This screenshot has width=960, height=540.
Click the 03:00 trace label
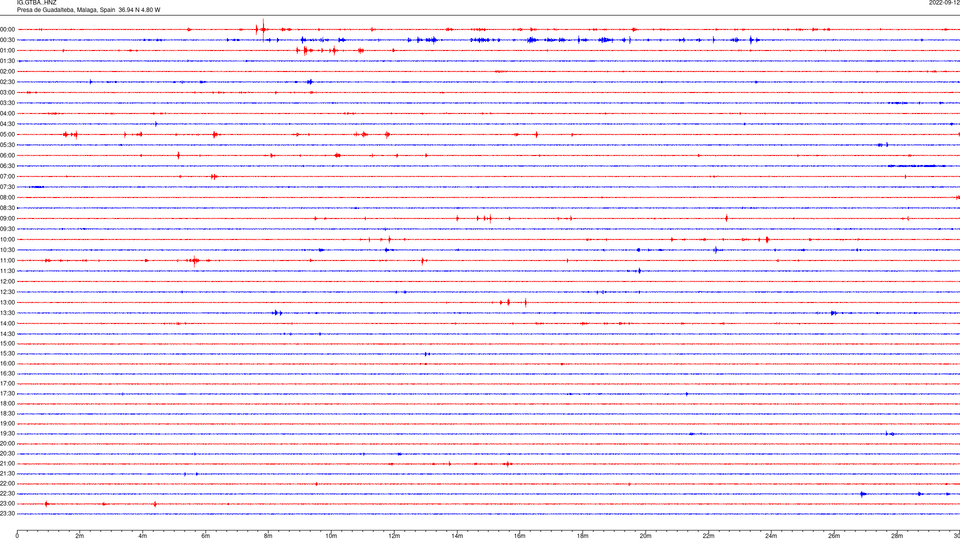point(8,92)
